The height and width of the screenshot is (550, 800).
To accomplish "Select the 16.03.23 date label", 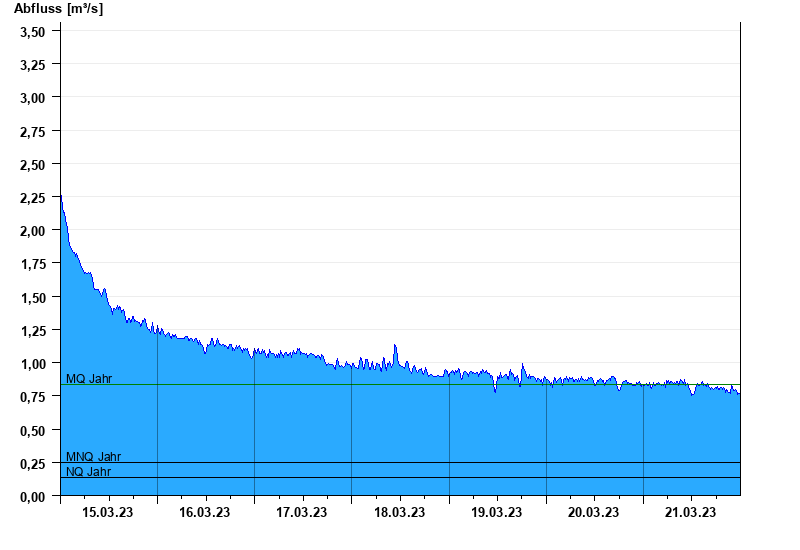I will pos(204,513).
